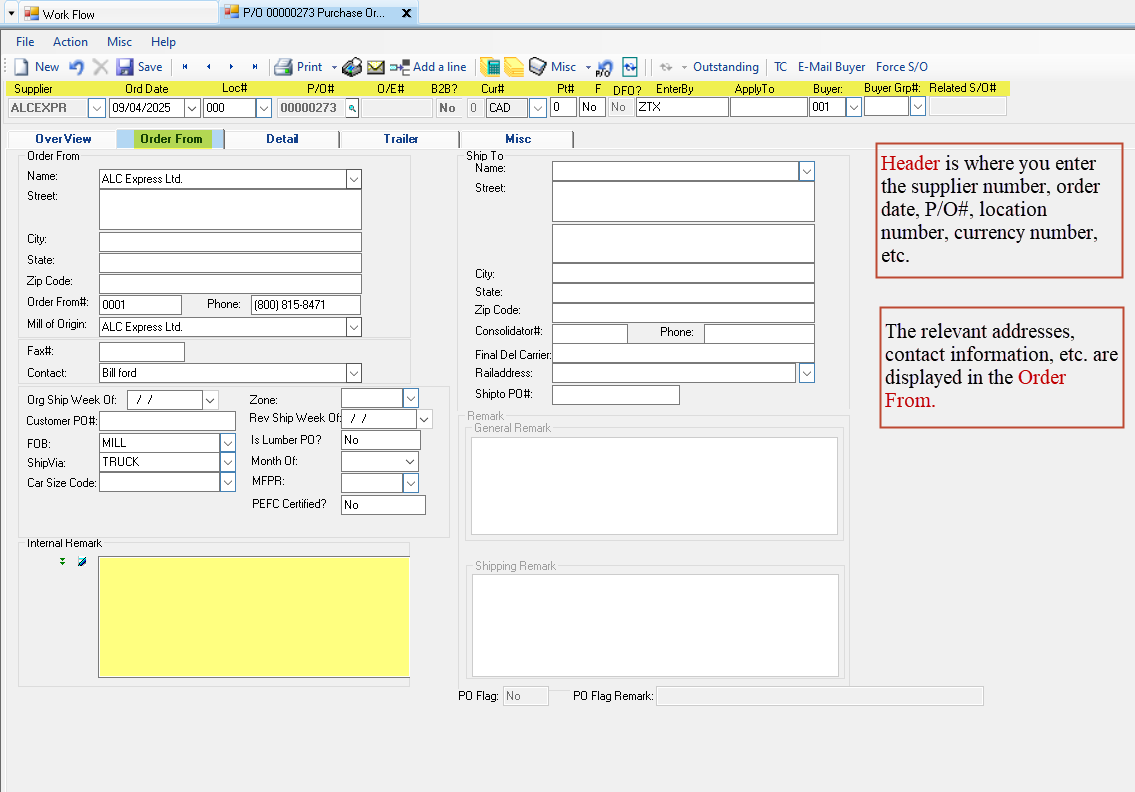The height and width of the screenshot is (792, 1135).
Task: Click the P/O# search magnifier icon
Action: 351,107
